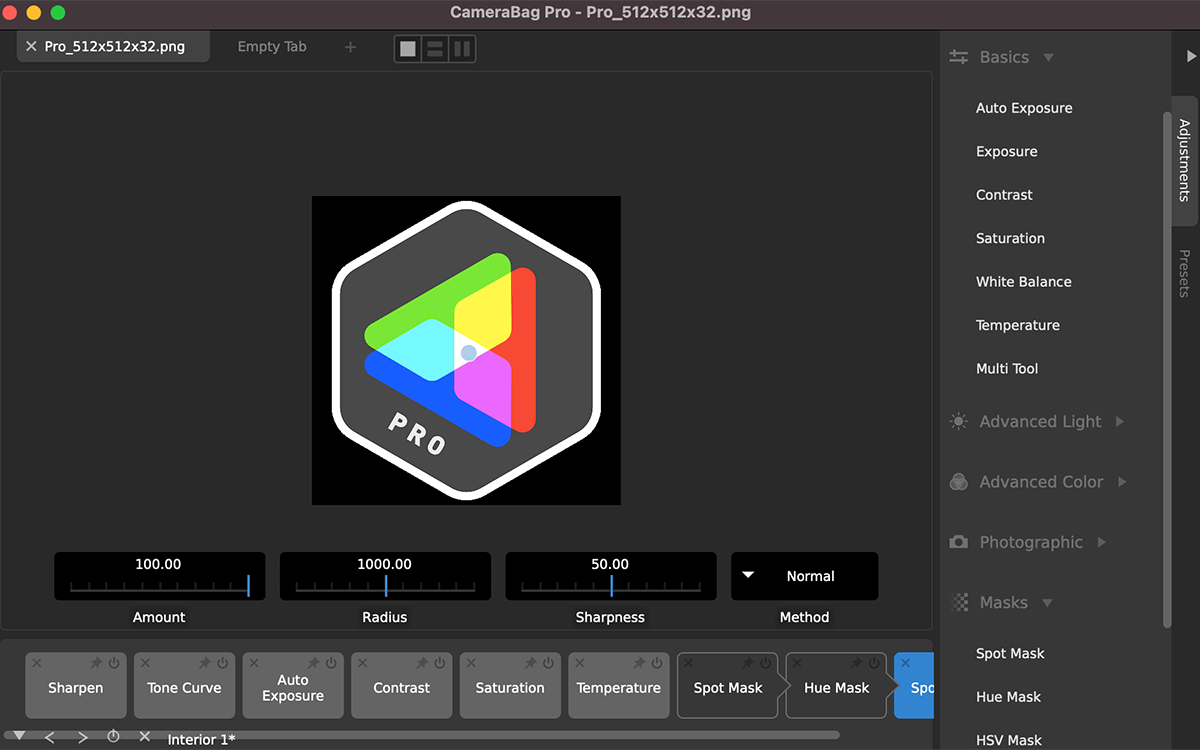Click the Interior 1* preset name
Viewport: 1200px width, 750px height.
201,739
